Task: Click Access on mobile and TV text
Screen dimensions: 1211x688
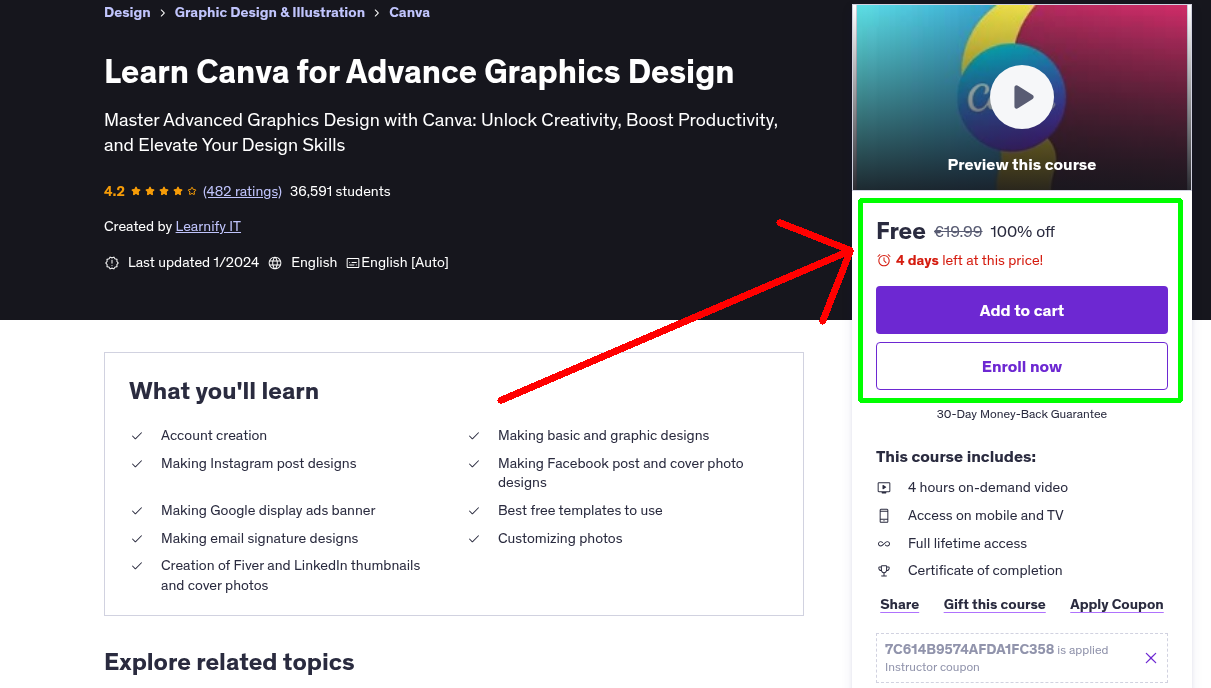Action: click(986, 516)
